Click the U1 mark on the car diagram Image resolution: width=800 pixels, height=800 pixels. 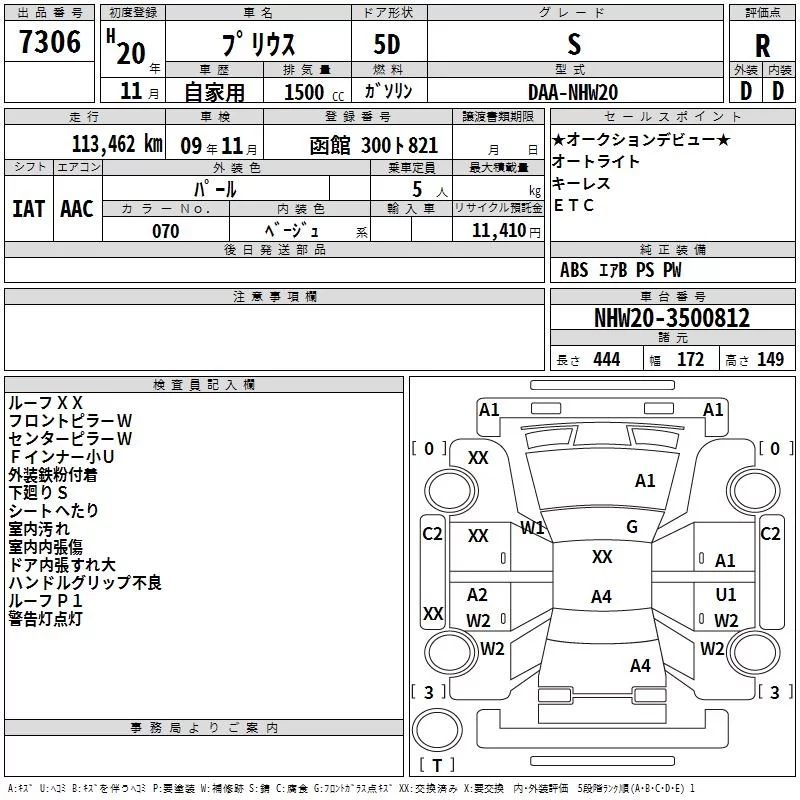pos(726,594)
